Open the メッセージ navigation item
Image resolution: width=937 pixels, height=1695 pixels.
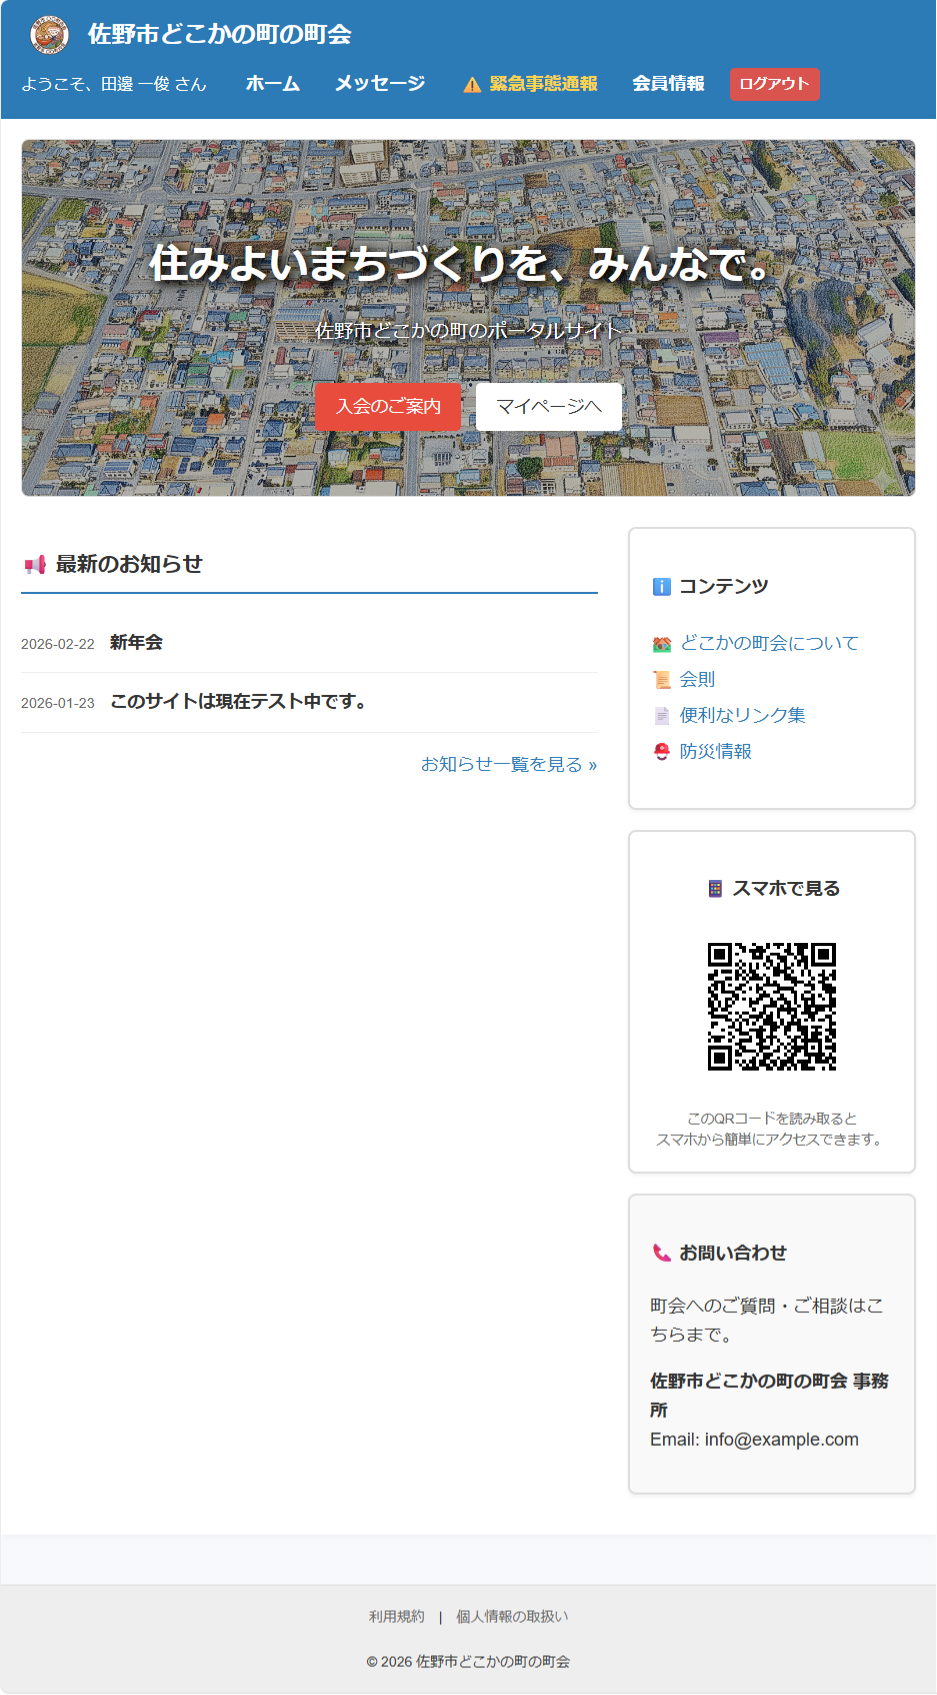pos(380,84)
